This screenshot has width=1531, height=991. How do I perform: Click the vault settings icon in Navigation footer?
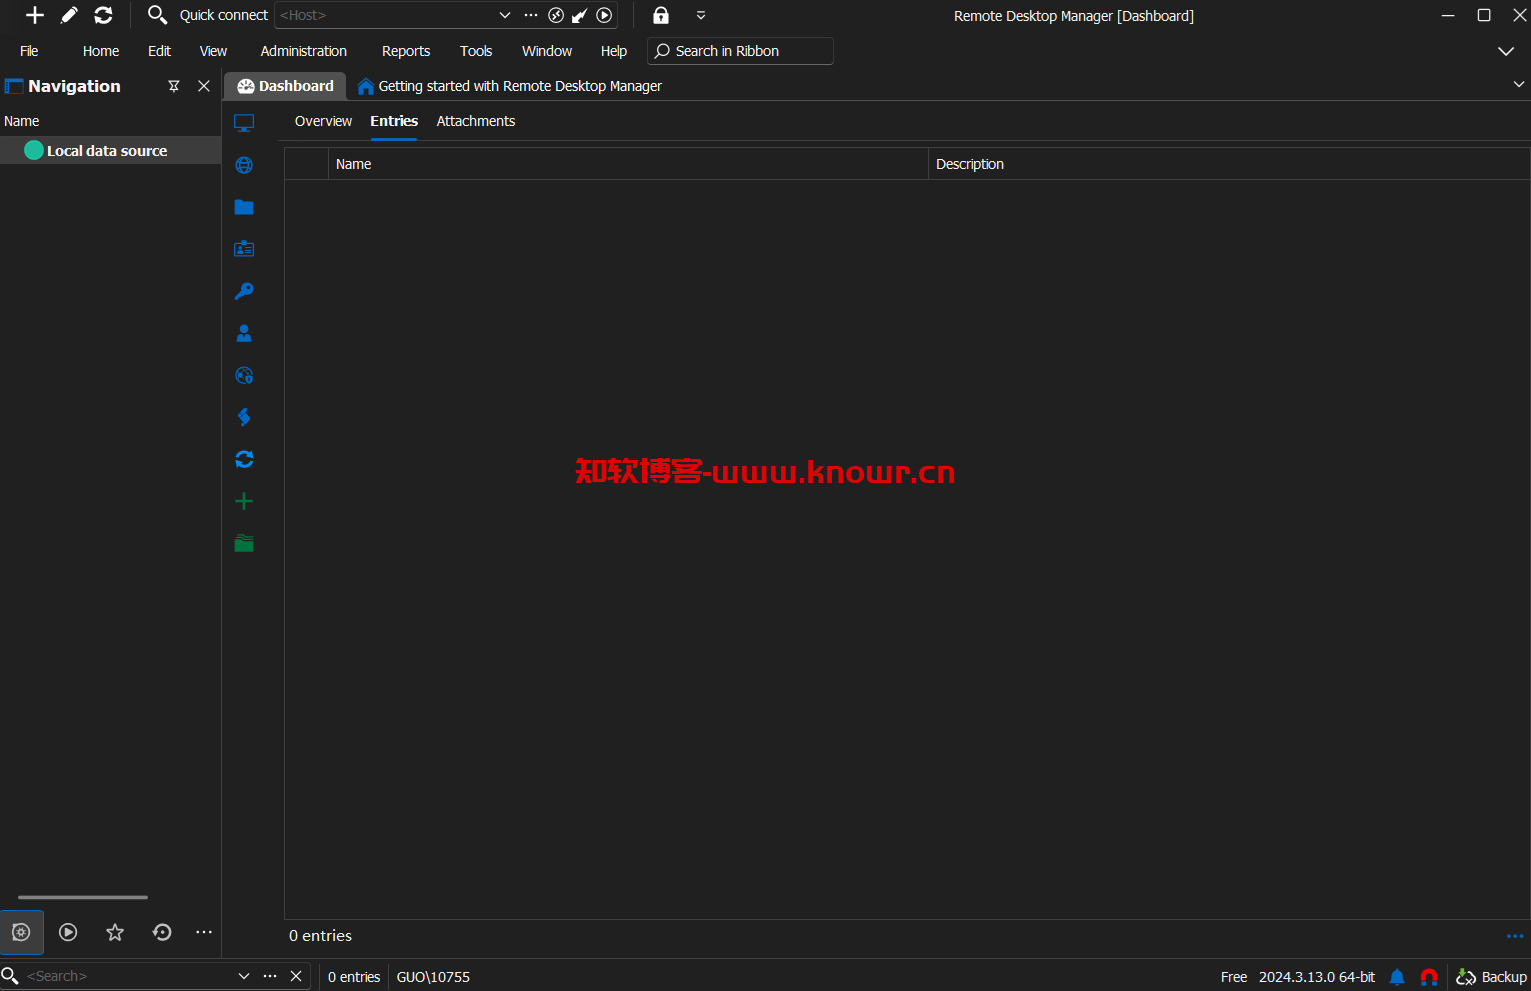click(21, 932)
